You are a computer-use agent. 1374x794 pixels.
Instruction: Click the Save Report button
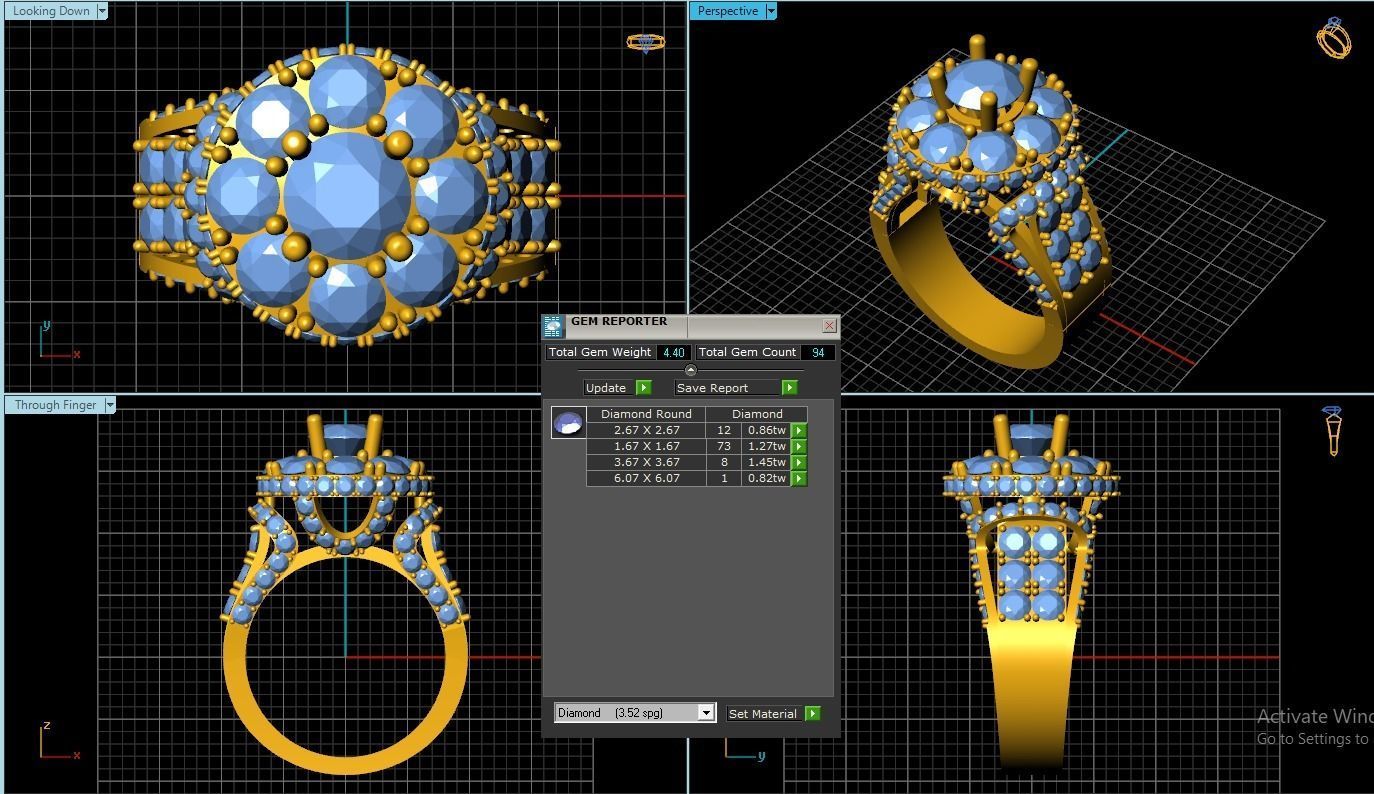(x=727, y=388)
